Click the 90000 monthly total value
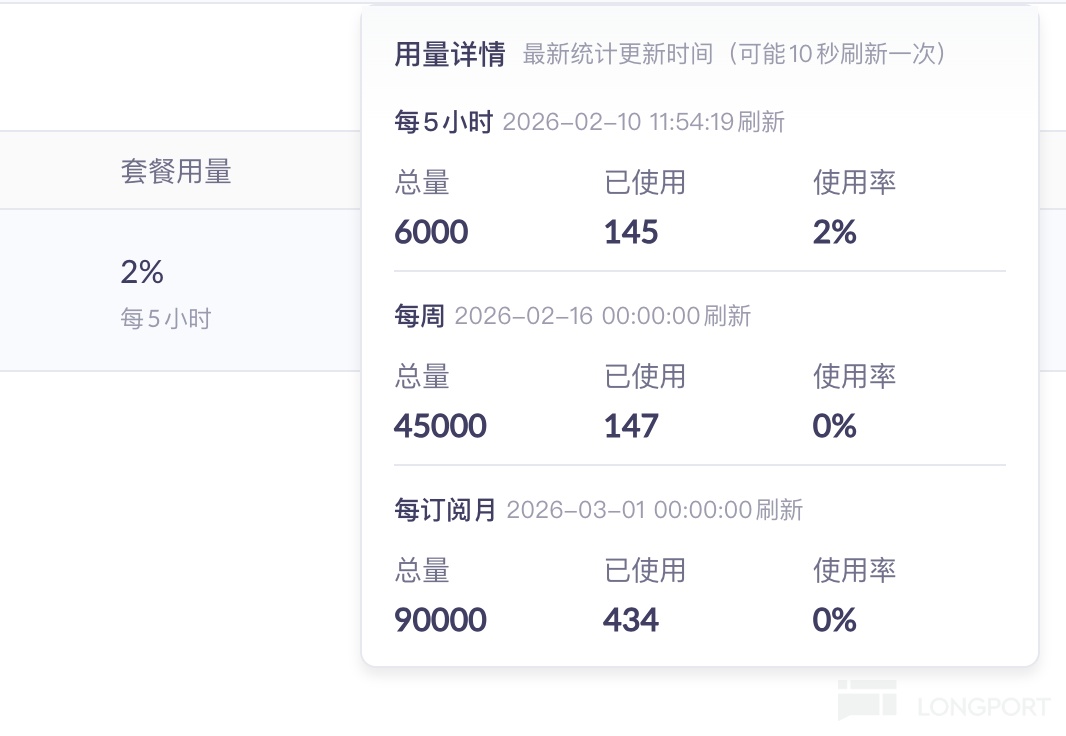This screenshot has width=1066, height=736. pos(440,621)
